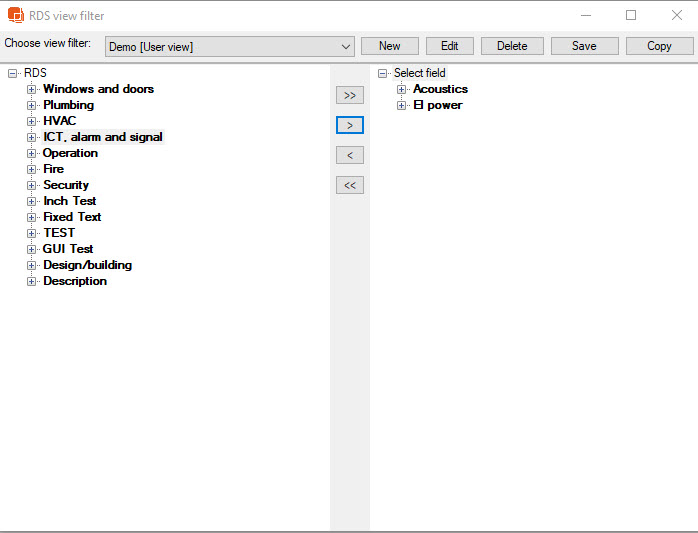Screen dimensions: 698x533
Task: Select the Design/building tree item
Action: coord(88,265)
